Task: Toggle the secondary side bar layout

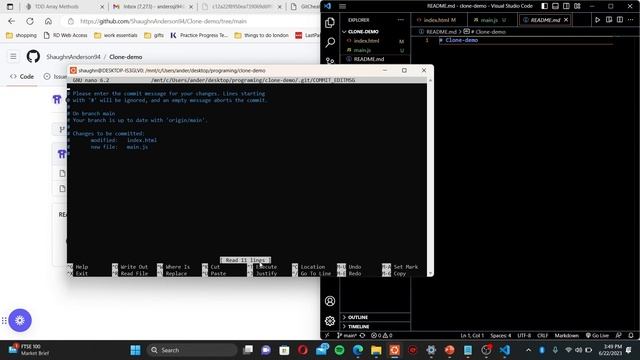Action: pos(566,6)
